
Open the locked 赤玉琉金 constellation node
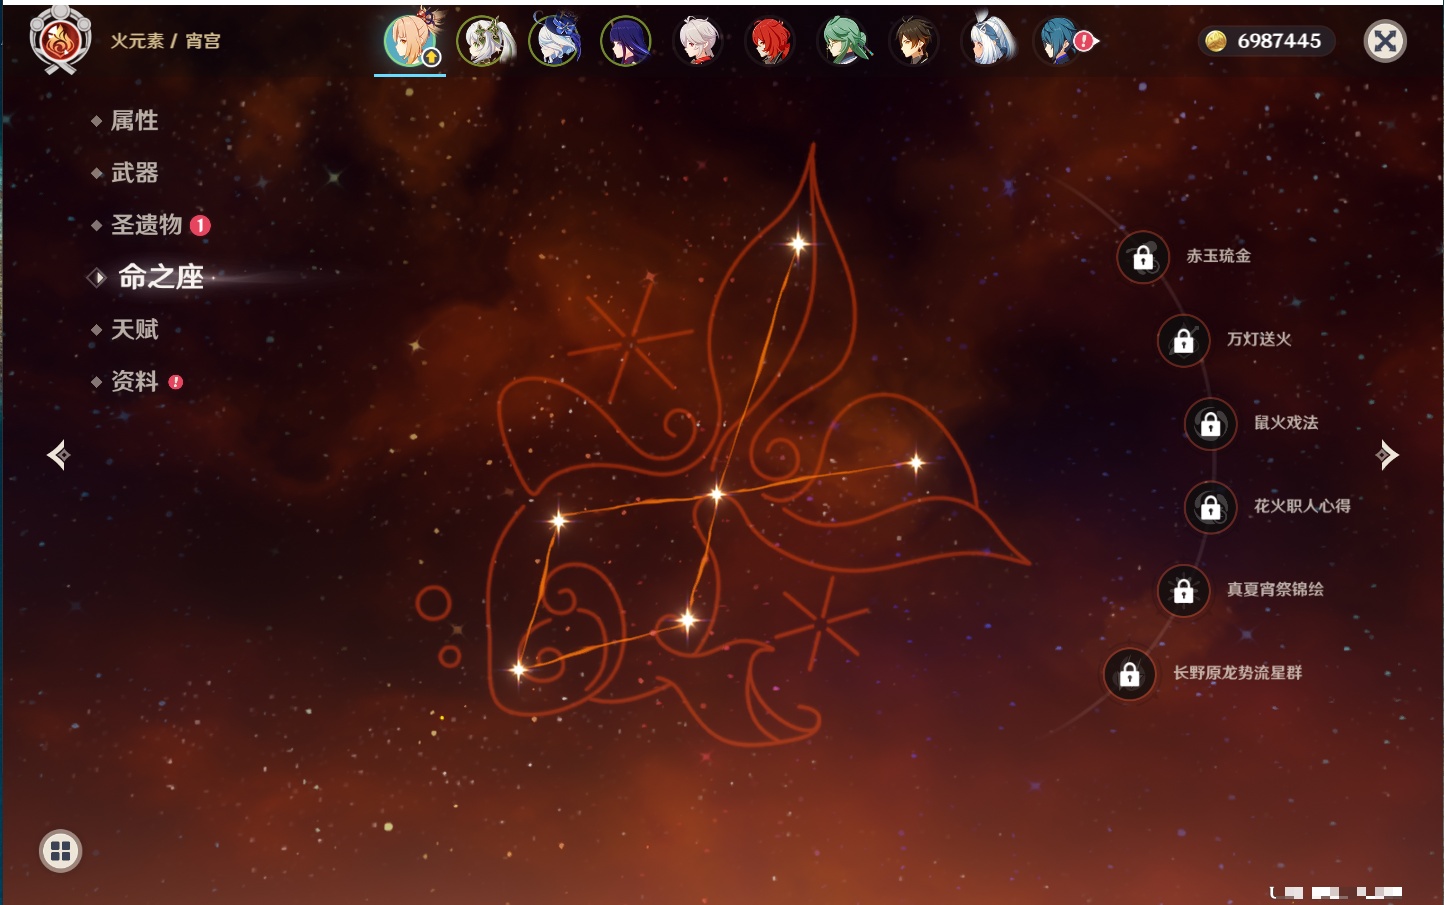click(1143, 257)
